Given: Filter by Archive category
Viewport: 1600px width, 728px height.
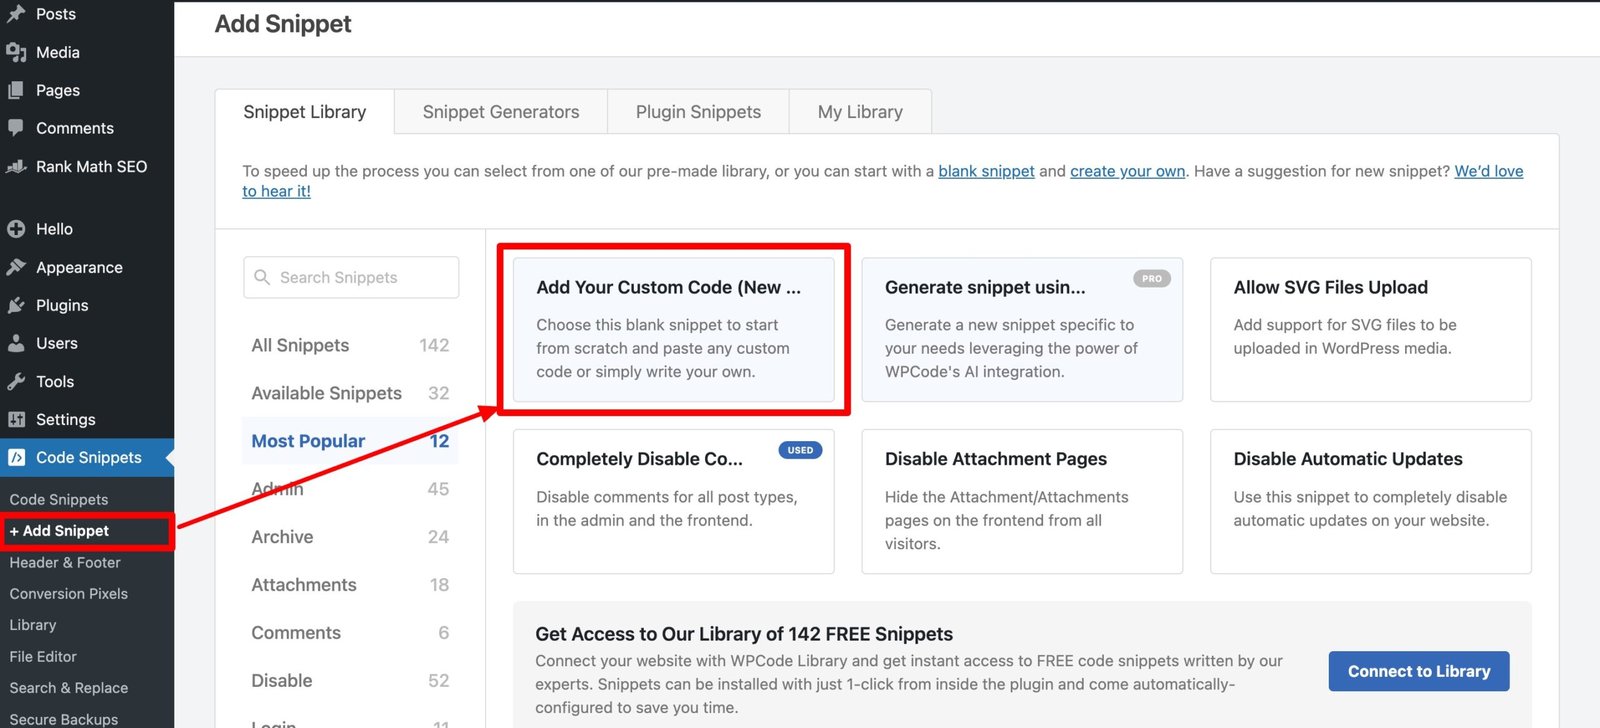Looking at the screenshot, I should (350, 537).
